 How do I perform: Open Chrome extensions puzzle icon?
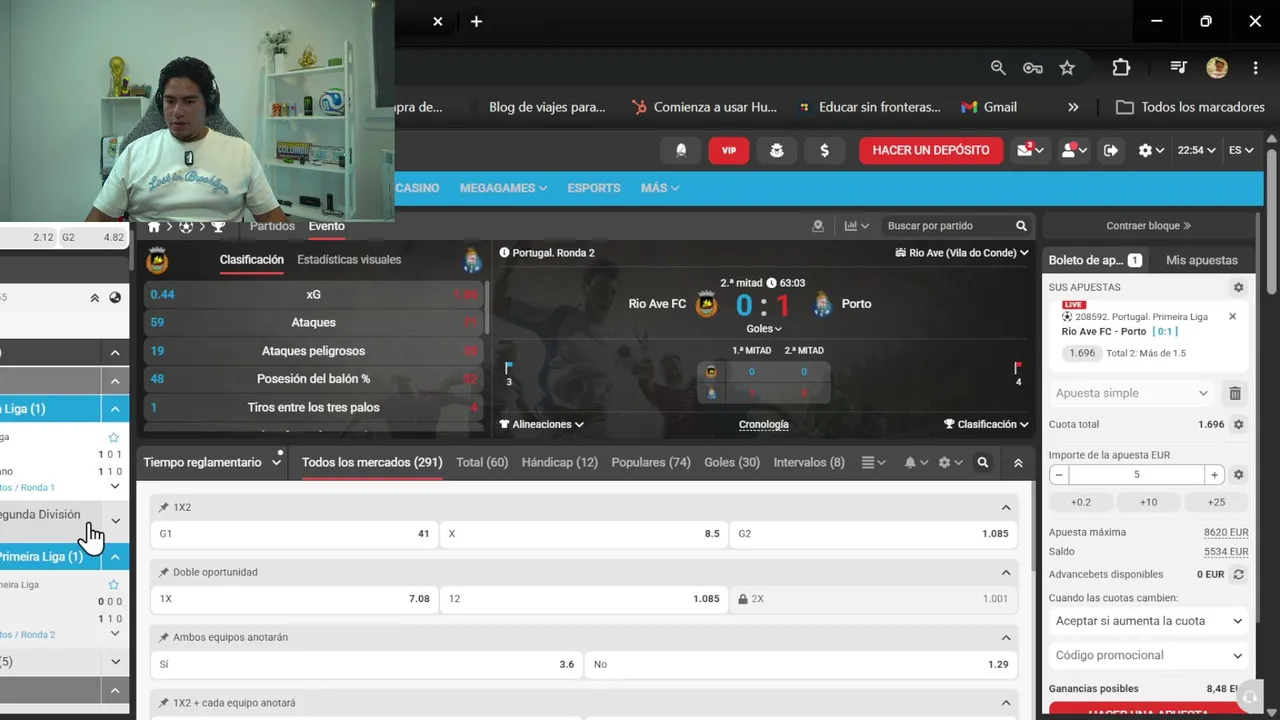pos(1121,68)
